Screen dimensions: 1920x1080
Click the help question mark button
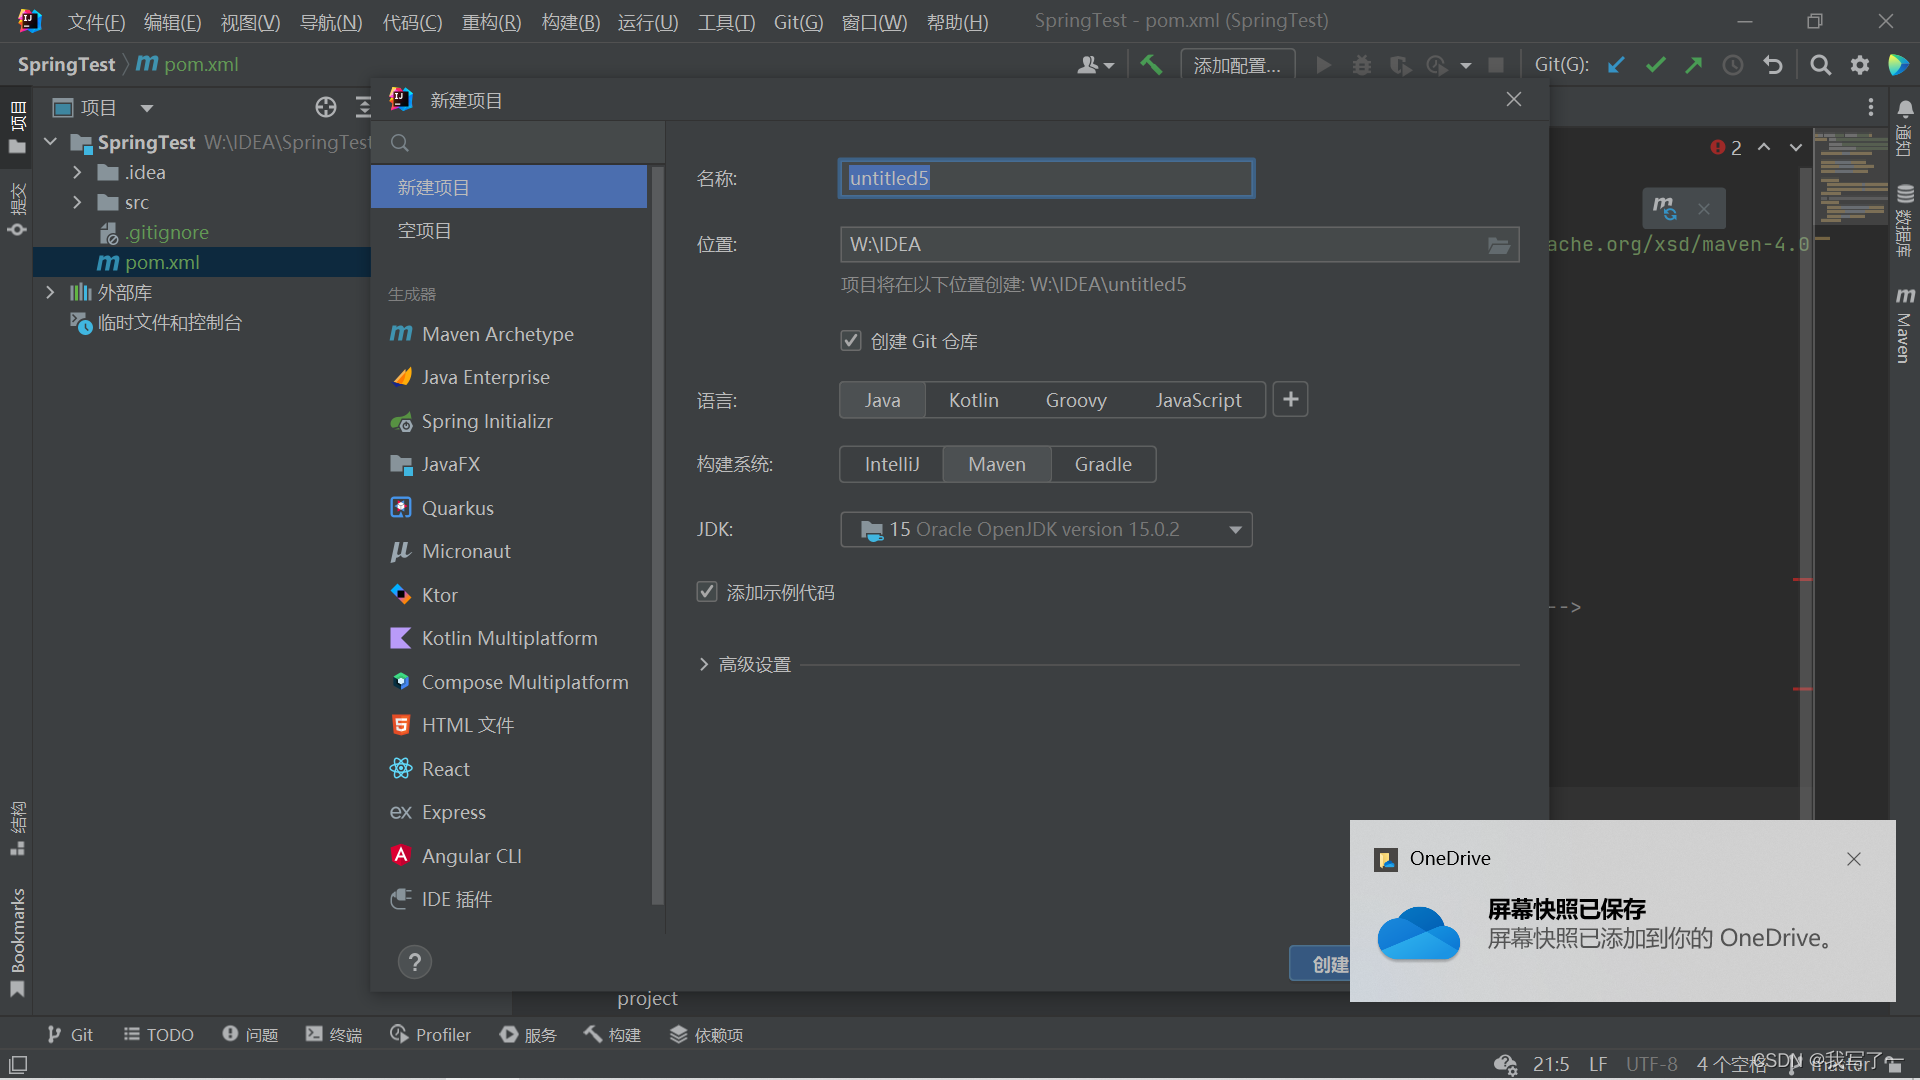(415, 962)
